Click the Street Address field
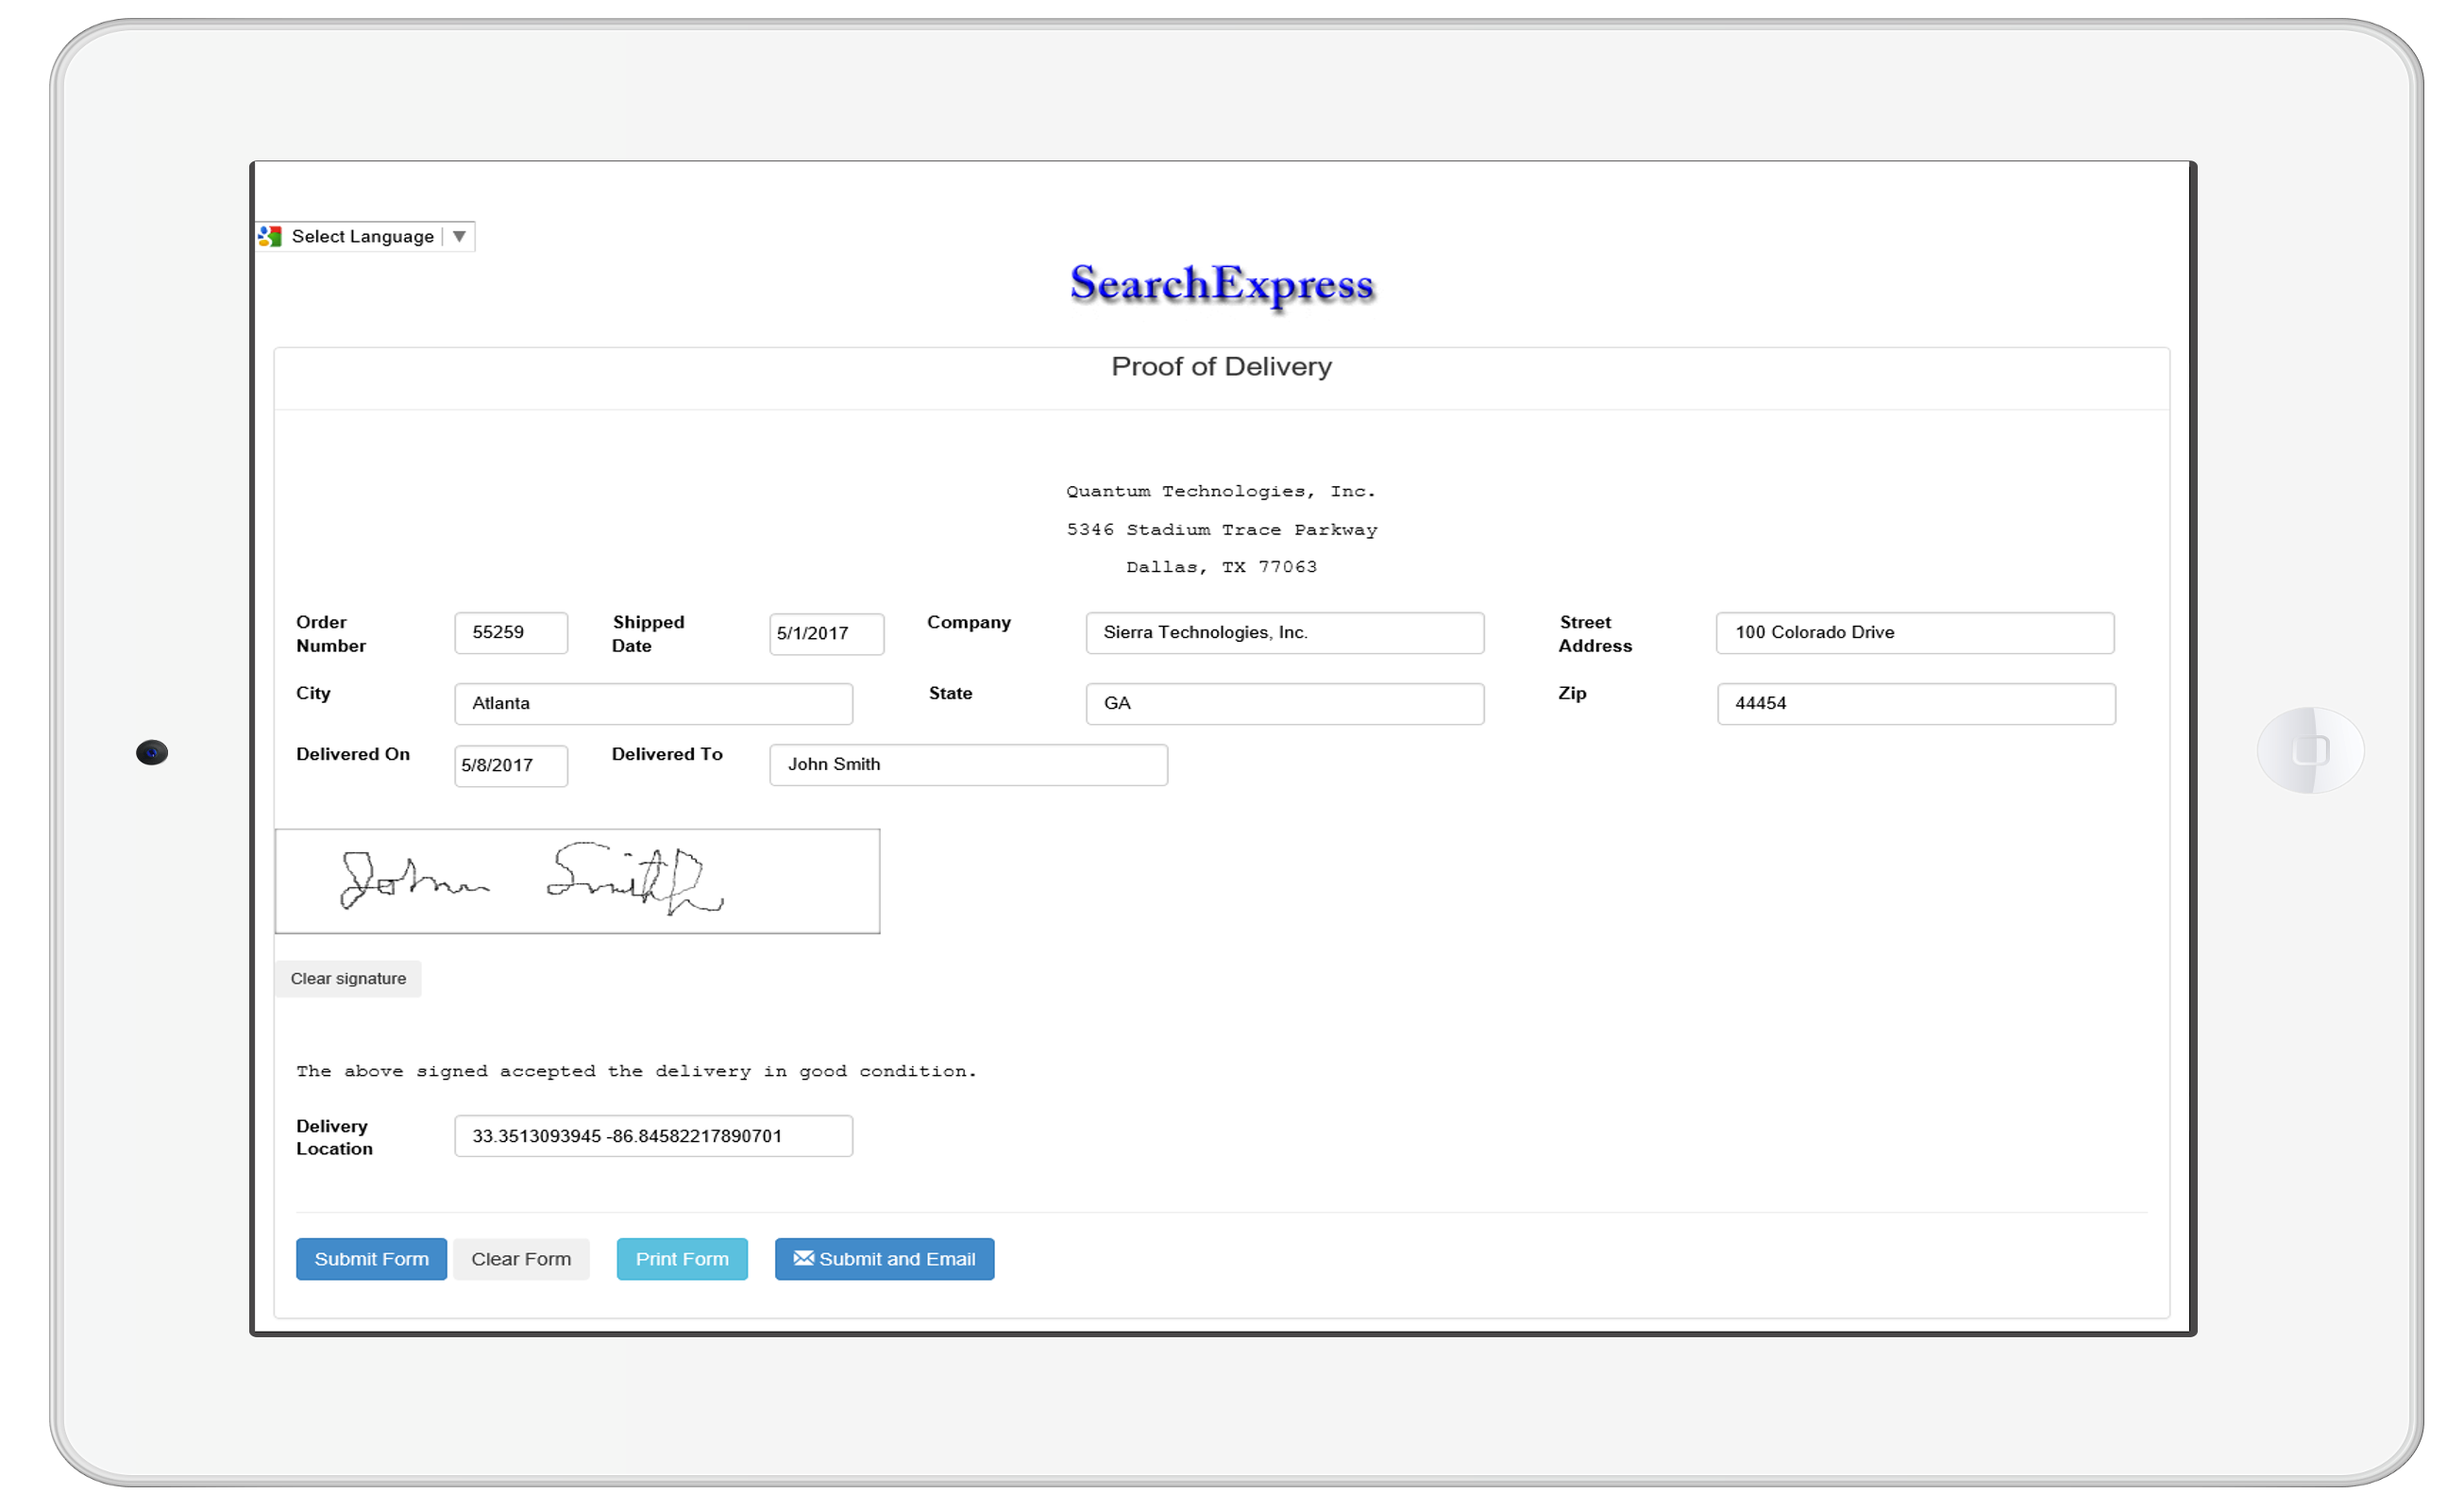This screenshot has width=2464, height=1510. (1915, 633)
